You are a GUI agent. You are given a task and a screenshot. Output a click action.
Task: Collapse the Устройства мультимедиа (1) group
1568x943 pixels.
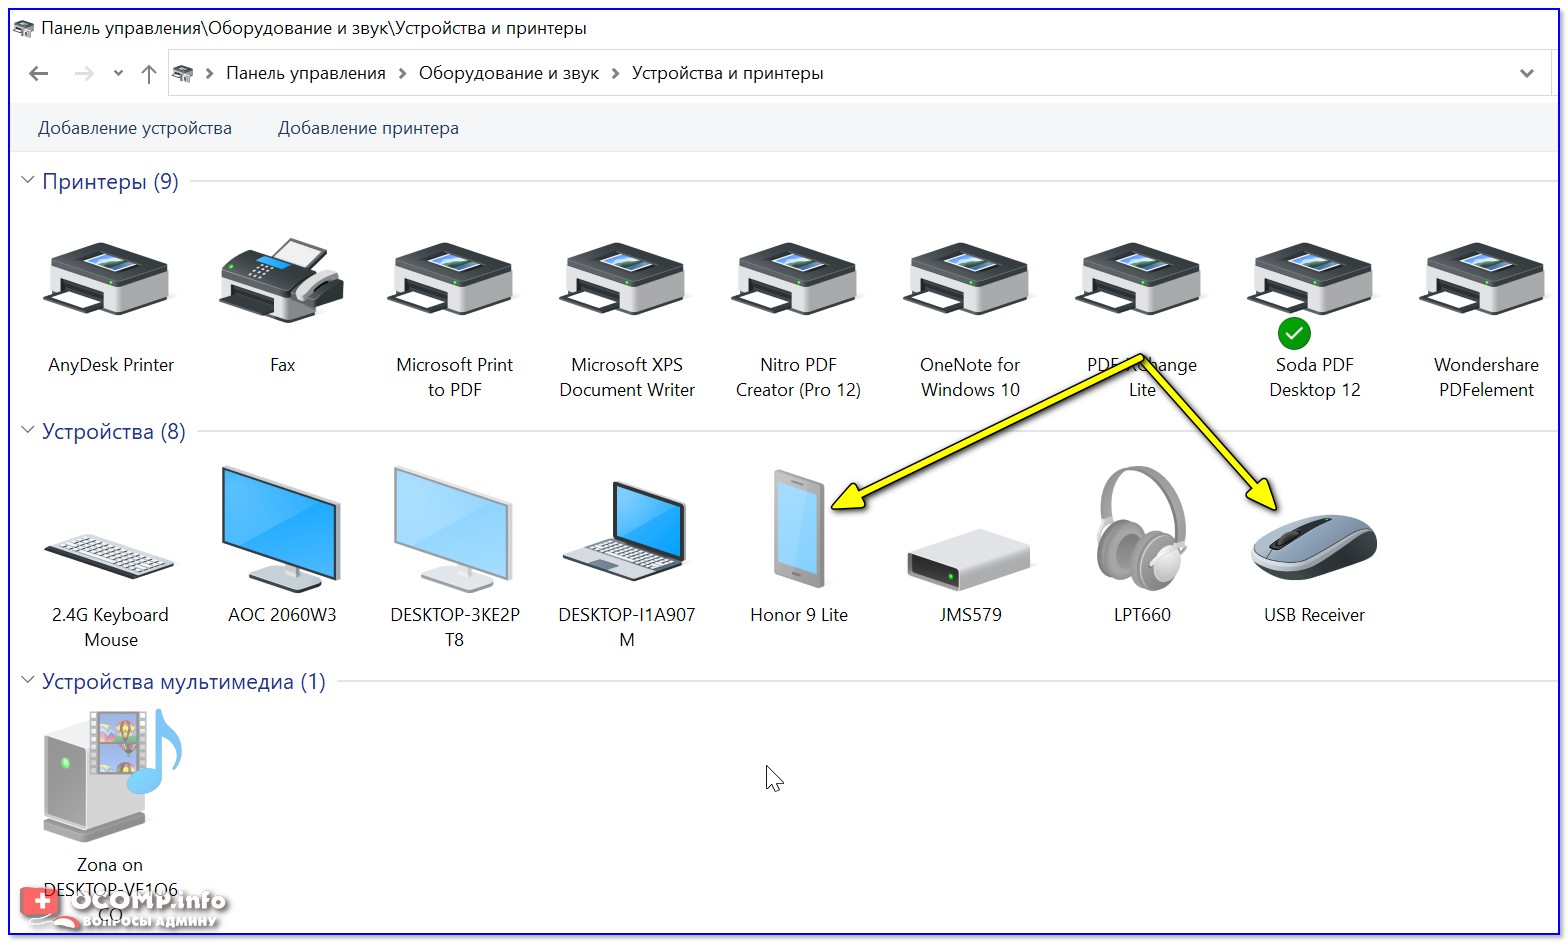click(28, 681)
